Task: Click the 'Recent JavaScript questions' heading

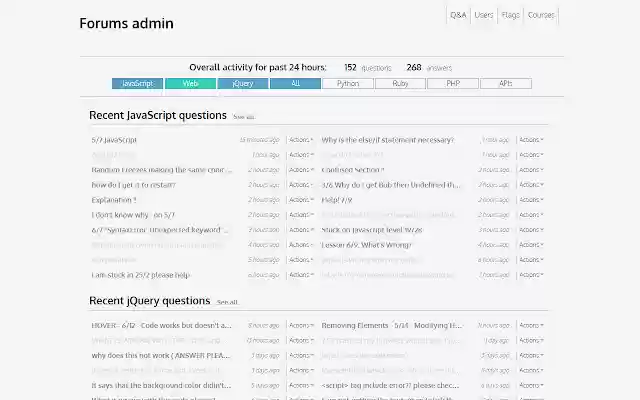Action: (158, 116)
